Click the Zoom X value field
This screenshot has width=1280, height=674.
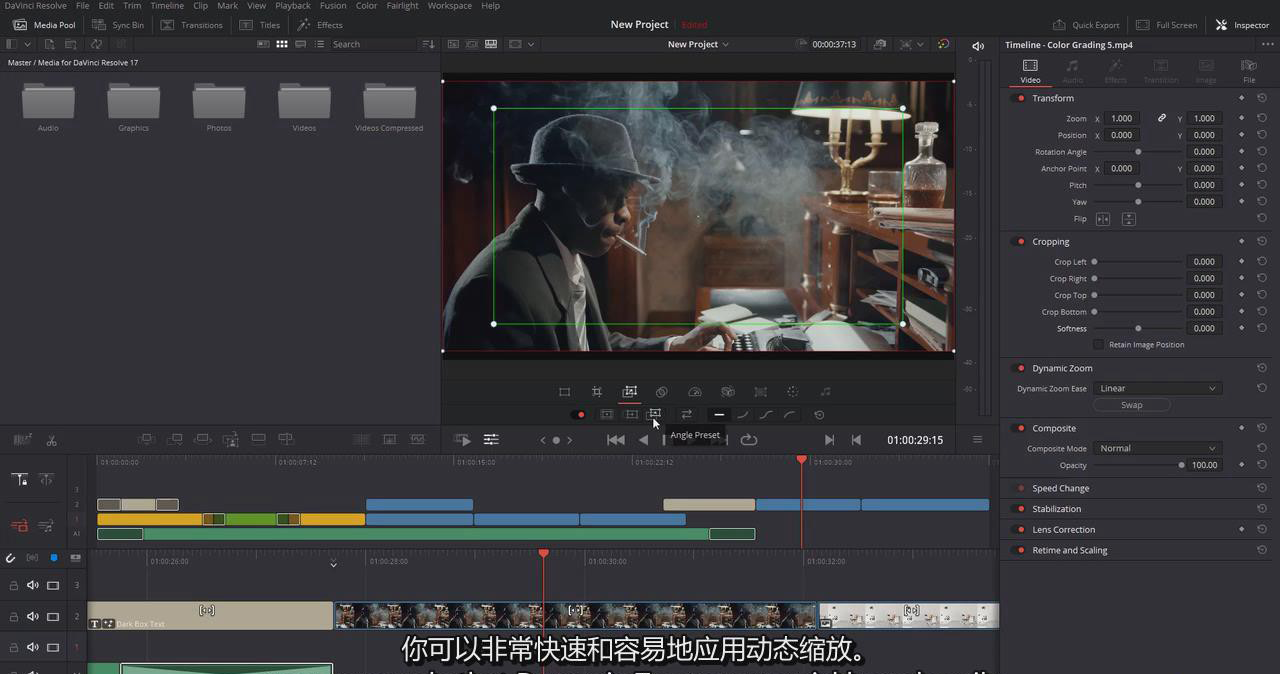(1122, 118)
